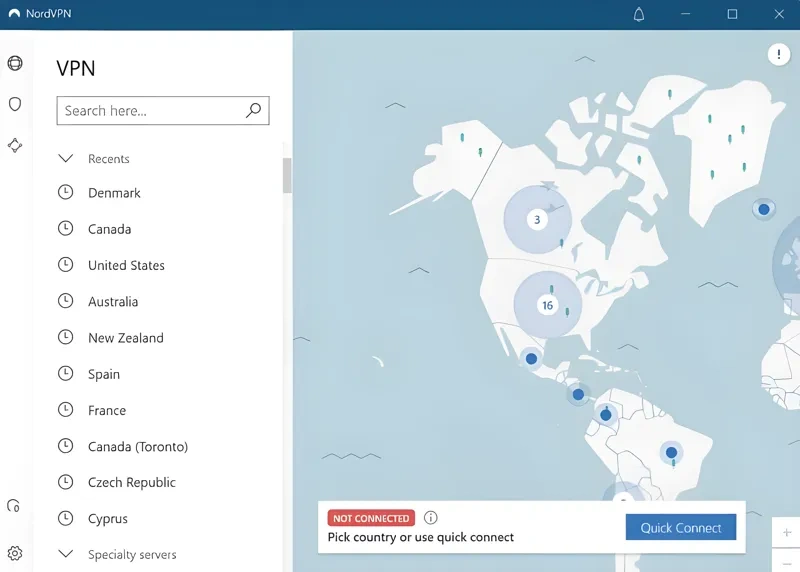
Task: Click the NordVPN logo in title bar
Action: pos(14,14)
